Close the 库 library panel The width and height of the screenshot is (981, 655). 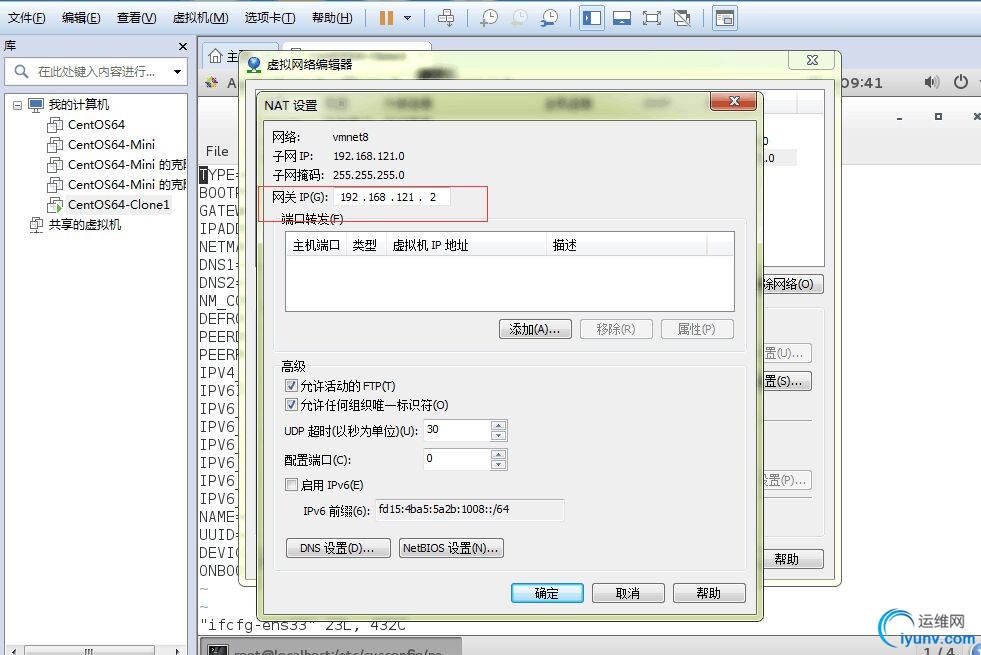pos(183,46)
